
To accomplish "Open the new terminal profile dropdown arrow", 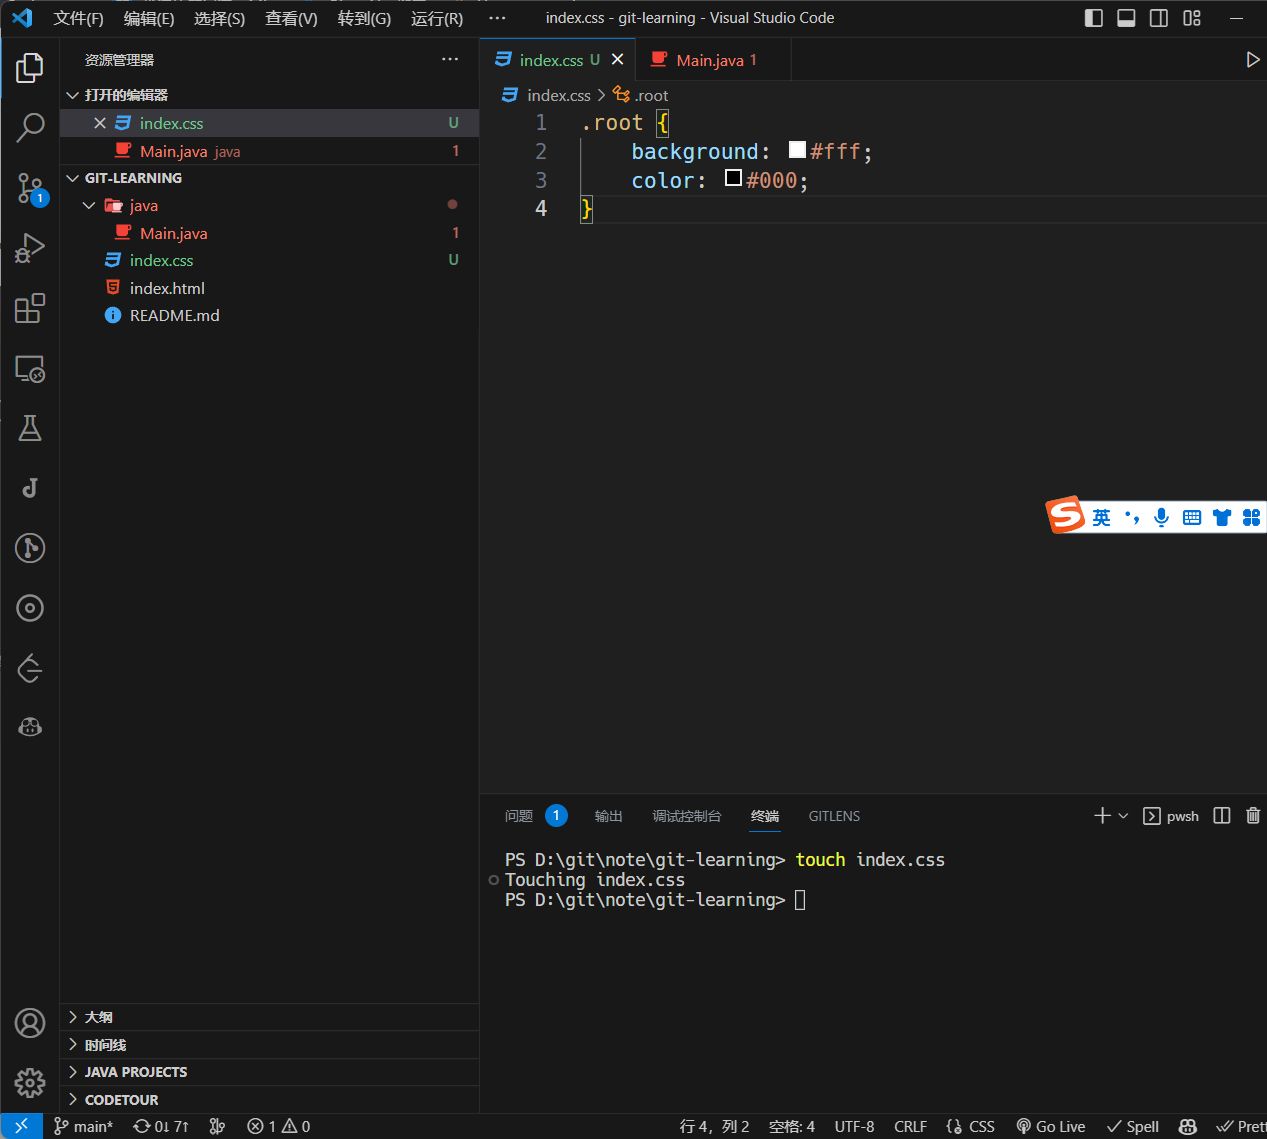I will pyautogui.click(x=1123, y=816).
